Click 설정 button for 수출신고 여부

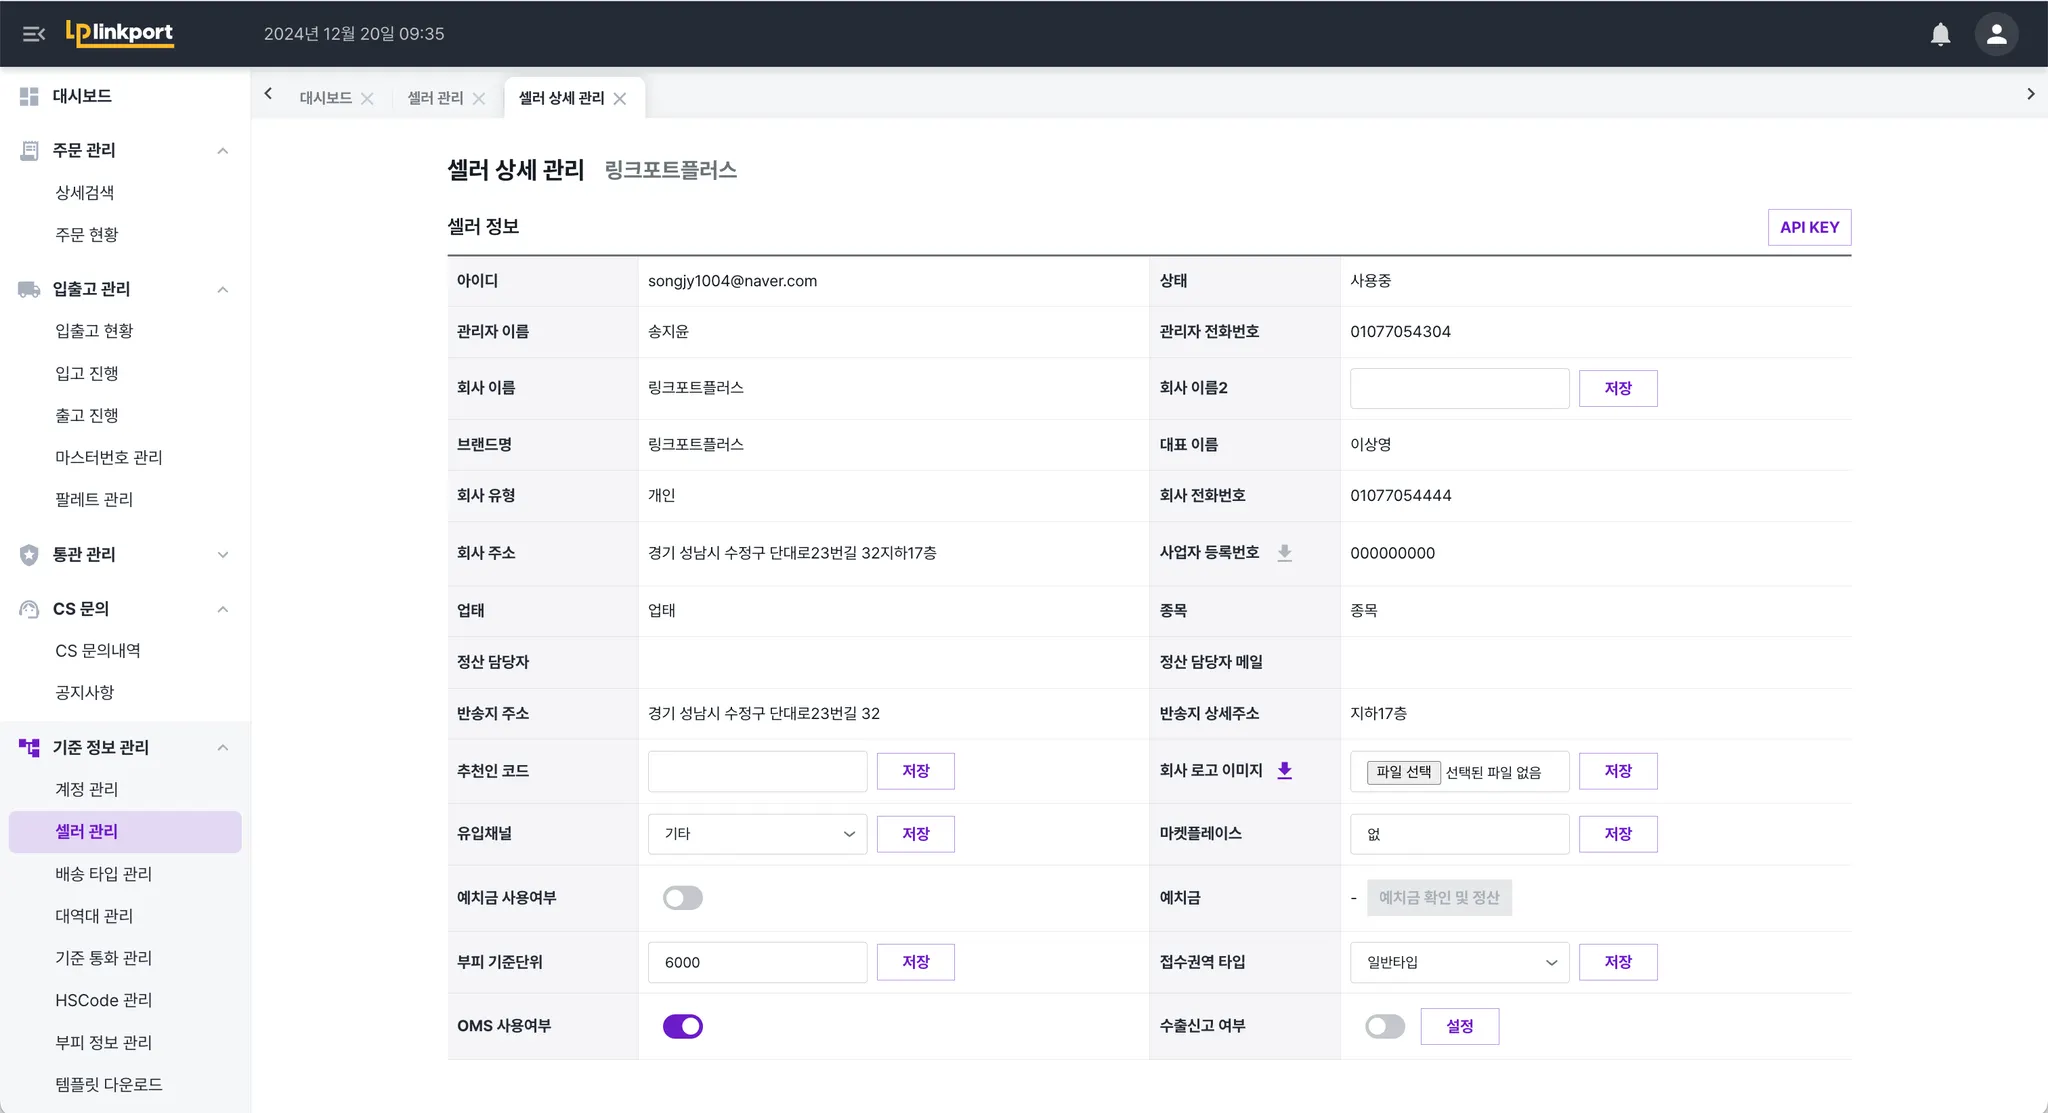[x=1459, y=1026]
